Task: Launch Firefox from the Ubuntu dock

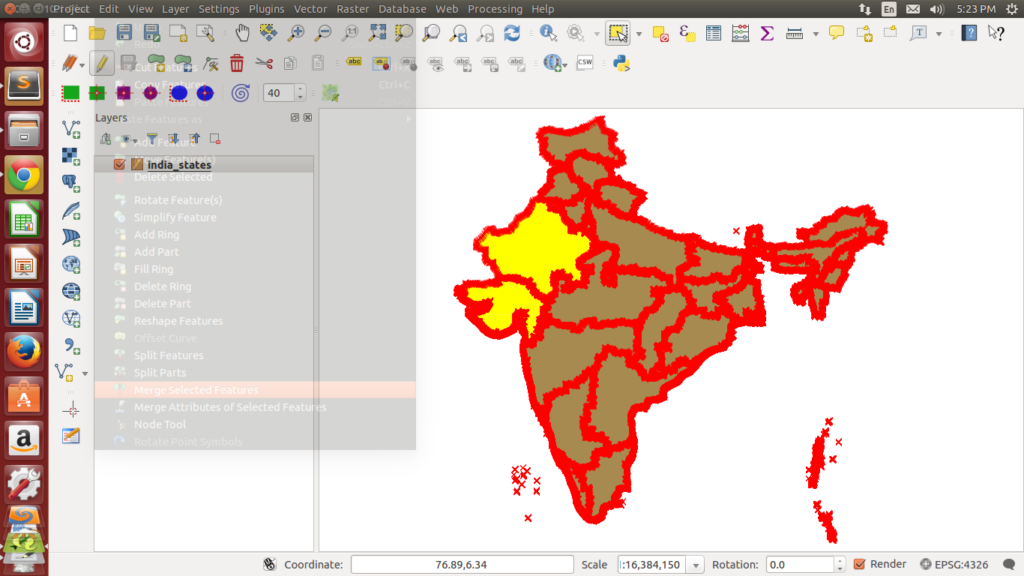Action: (22, 351)
